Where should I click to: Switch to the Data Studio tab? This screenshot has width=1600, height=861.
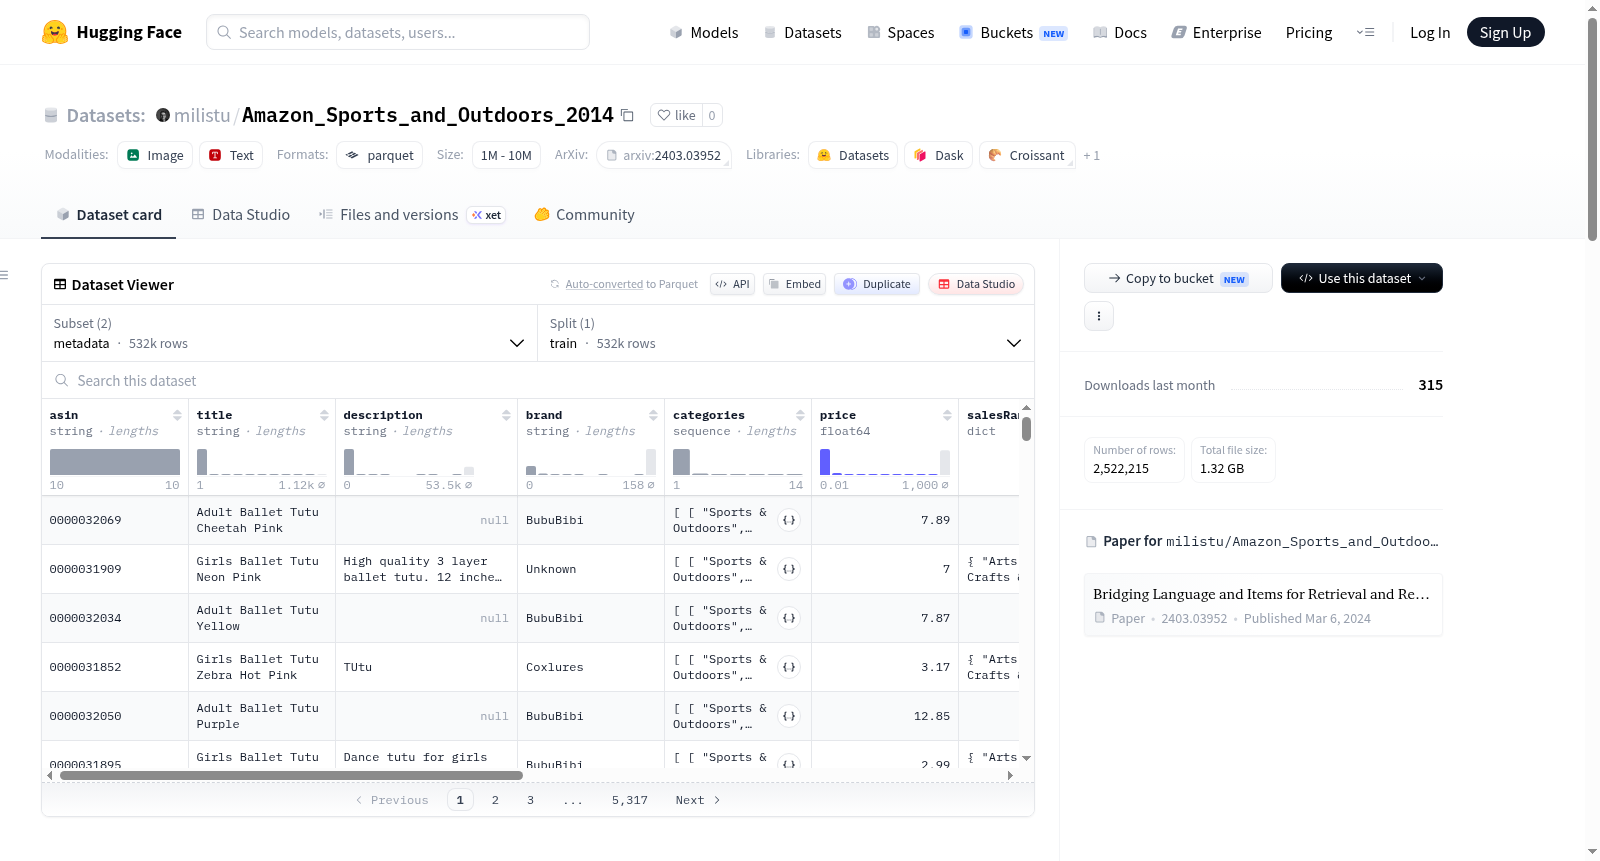(241, 215)
